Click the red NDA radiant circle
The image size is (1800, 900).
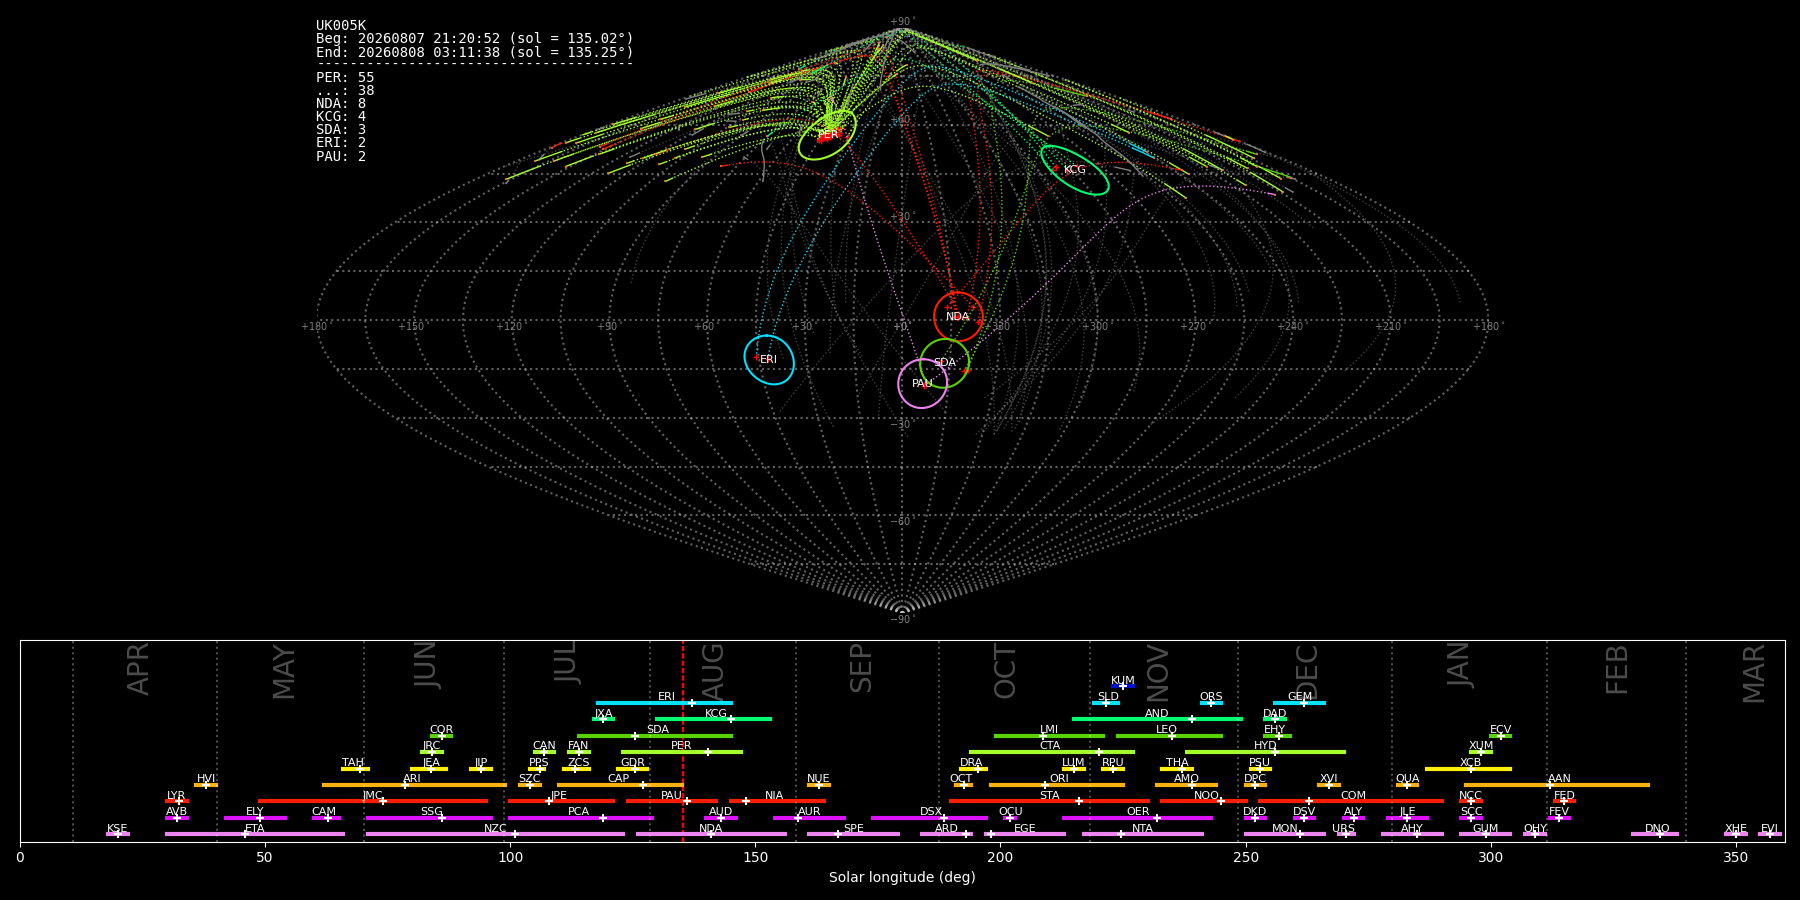click(x=958, y=316)
